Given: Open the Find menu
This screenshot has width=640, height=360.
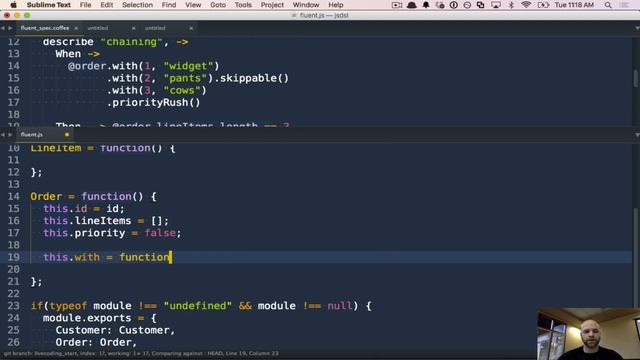Looking at the screenshot, I should click(x=169, y=5).
